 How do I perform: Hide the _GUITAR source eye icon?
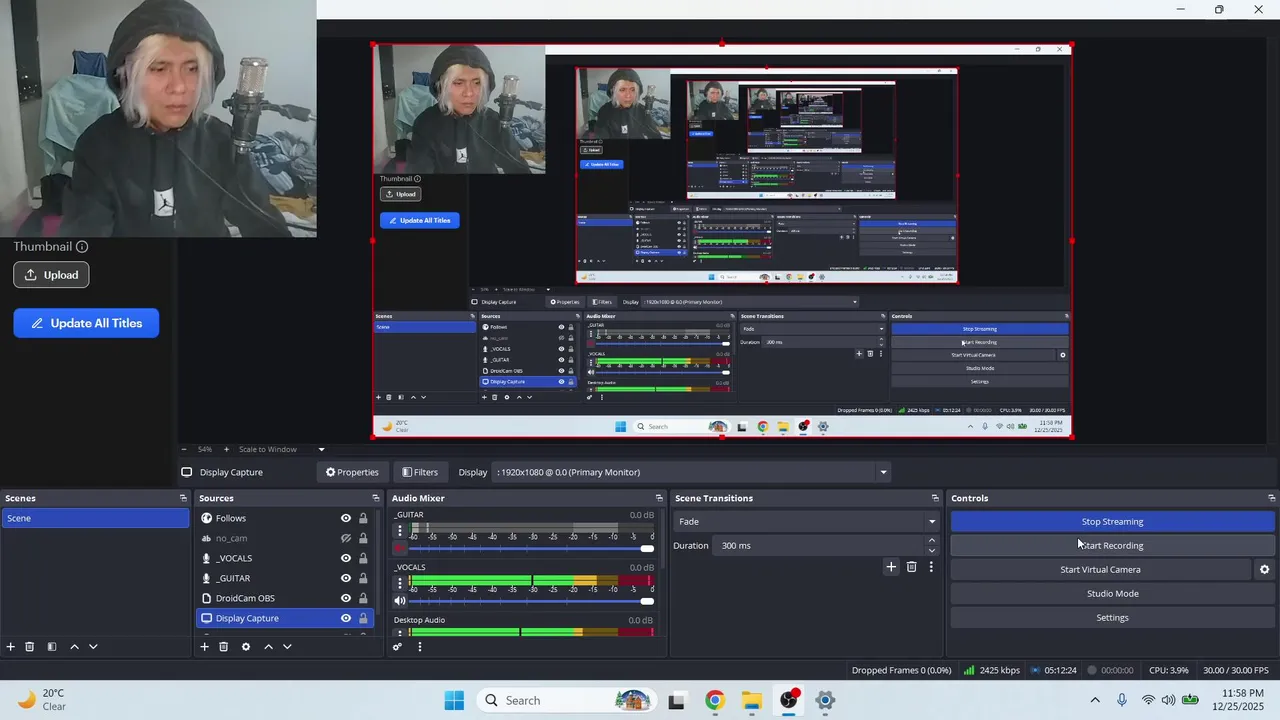[346, 578]
